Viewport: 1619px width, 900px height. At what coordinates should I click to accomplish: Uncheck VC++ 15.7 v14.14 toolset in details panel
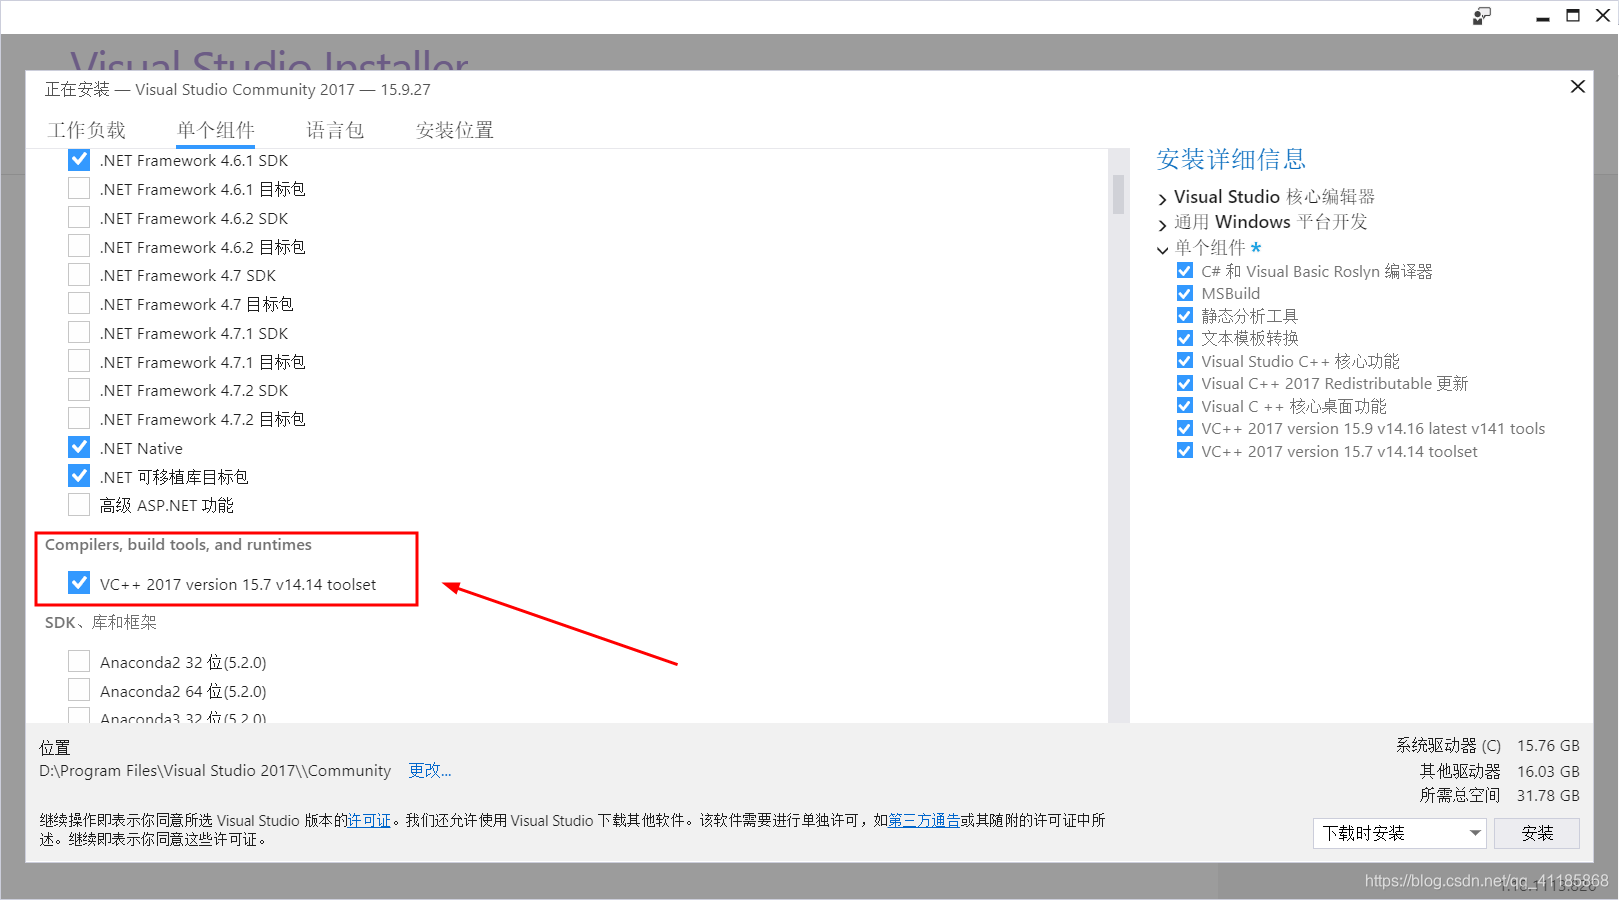[1185, 451]
